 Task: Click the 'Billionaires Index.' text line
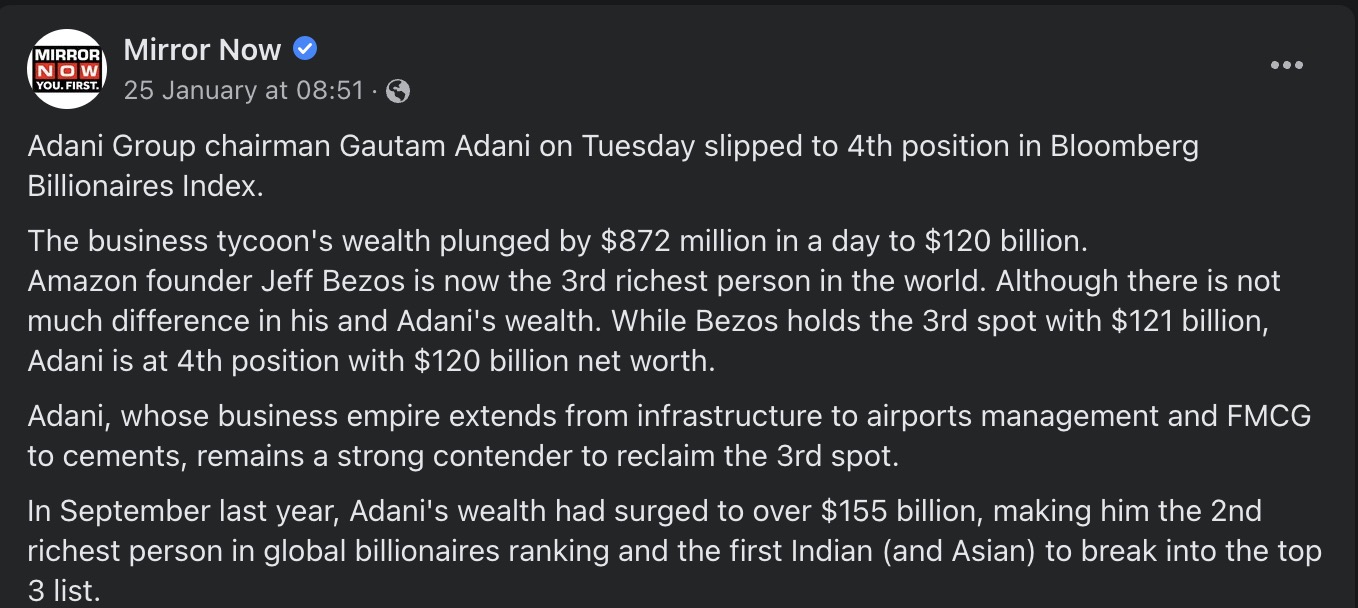click(146, 186)
